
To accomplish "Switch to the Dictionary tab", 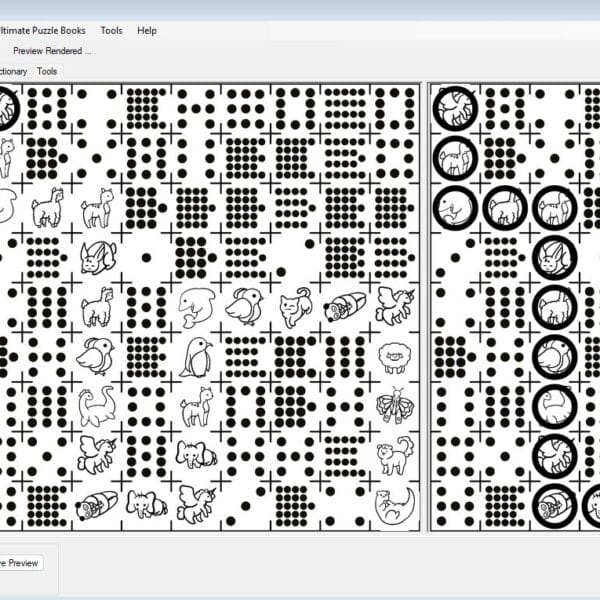I will [12, 71].
